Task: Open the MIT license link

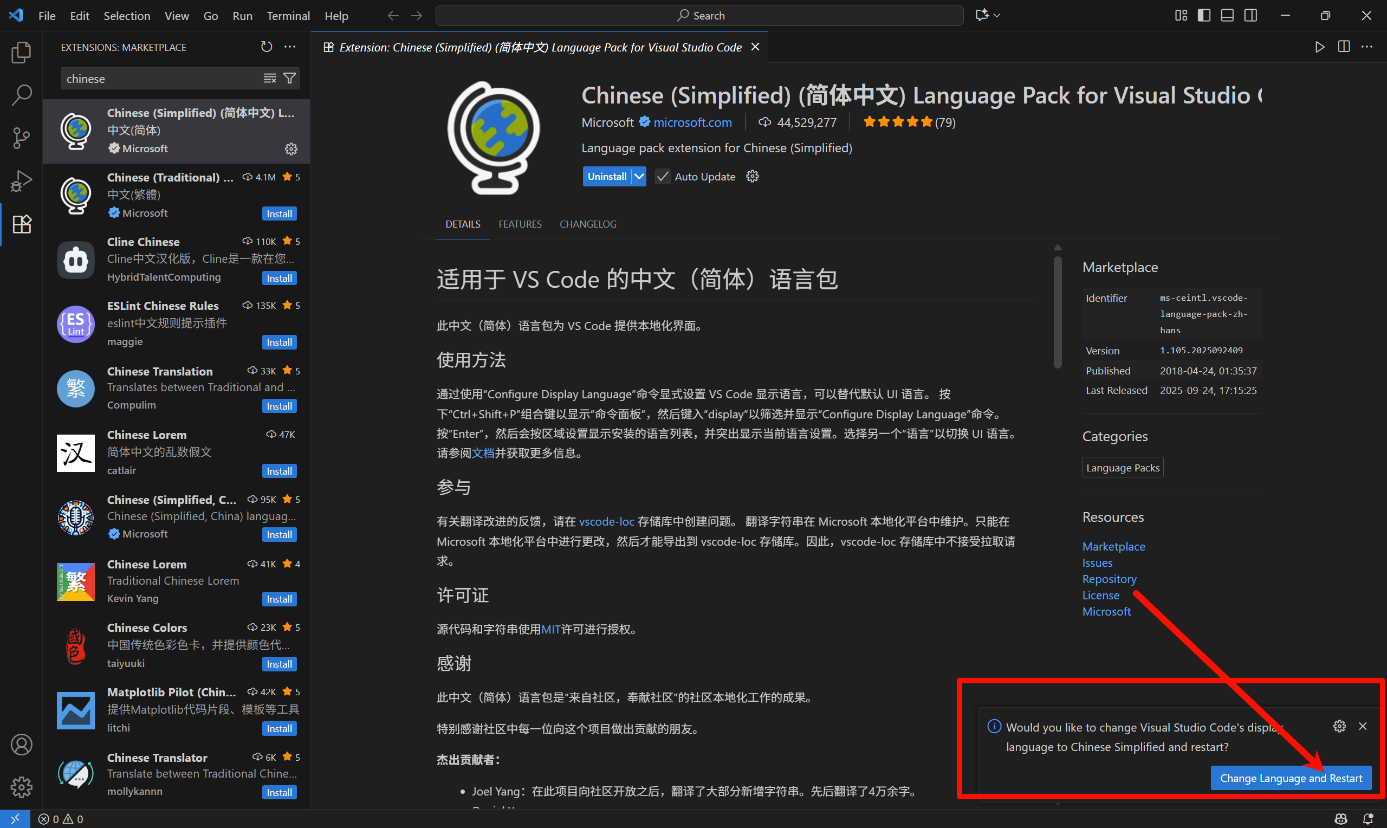Action: 551,630
